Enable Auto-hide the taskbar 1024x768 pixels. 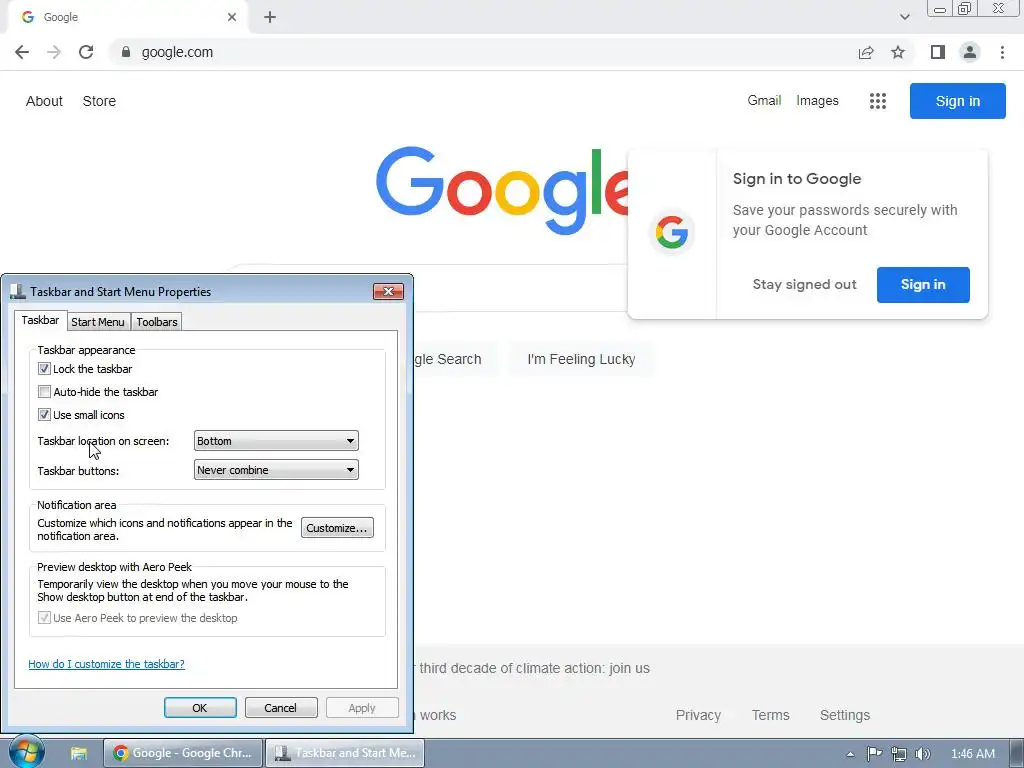coord(44,392)
